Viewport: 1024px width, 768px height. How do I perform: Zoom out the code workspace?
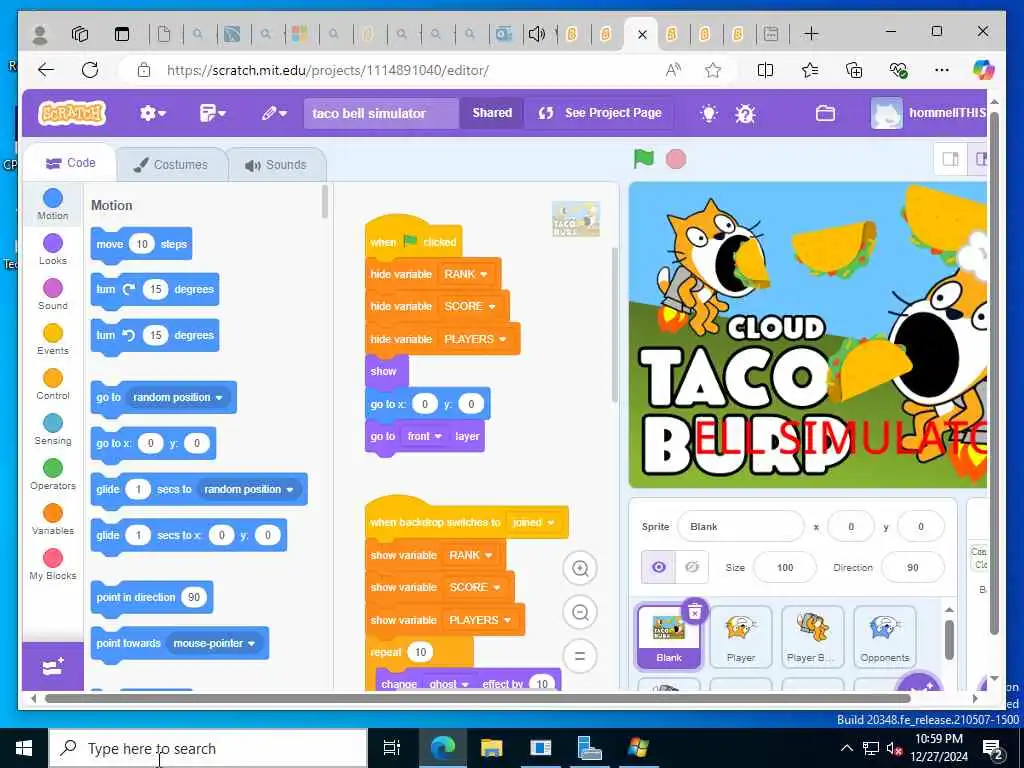pyautogui.click(x=580, y=613)
